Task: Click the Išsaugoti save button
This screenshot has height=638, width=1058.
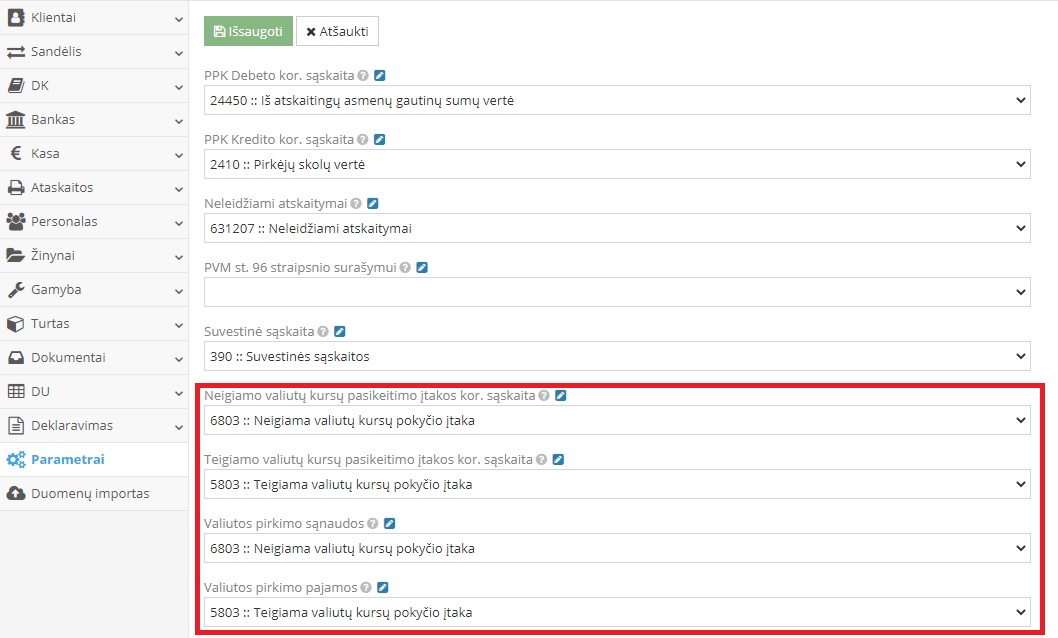Action: tap(248, 31)
